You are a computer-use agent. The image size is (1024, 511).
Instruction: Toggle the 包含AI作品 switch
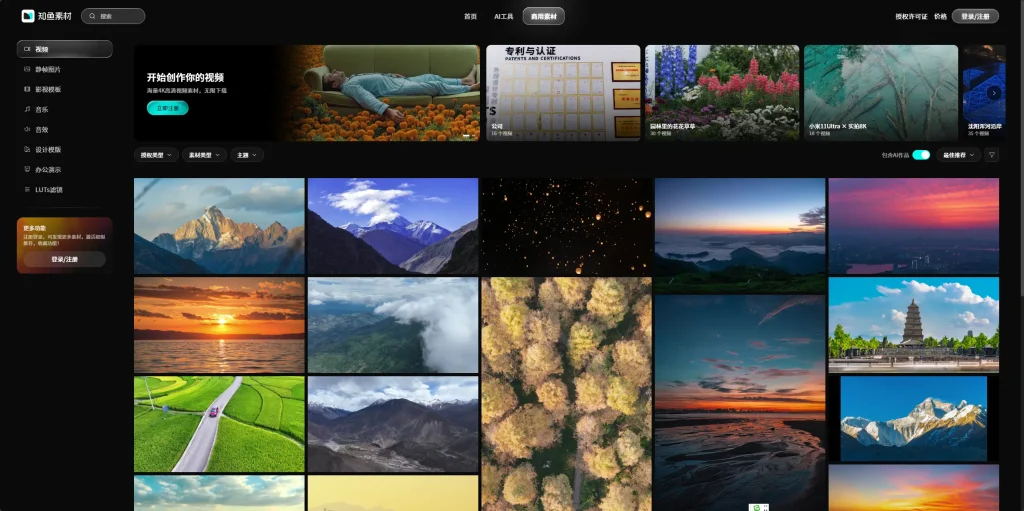921,155
